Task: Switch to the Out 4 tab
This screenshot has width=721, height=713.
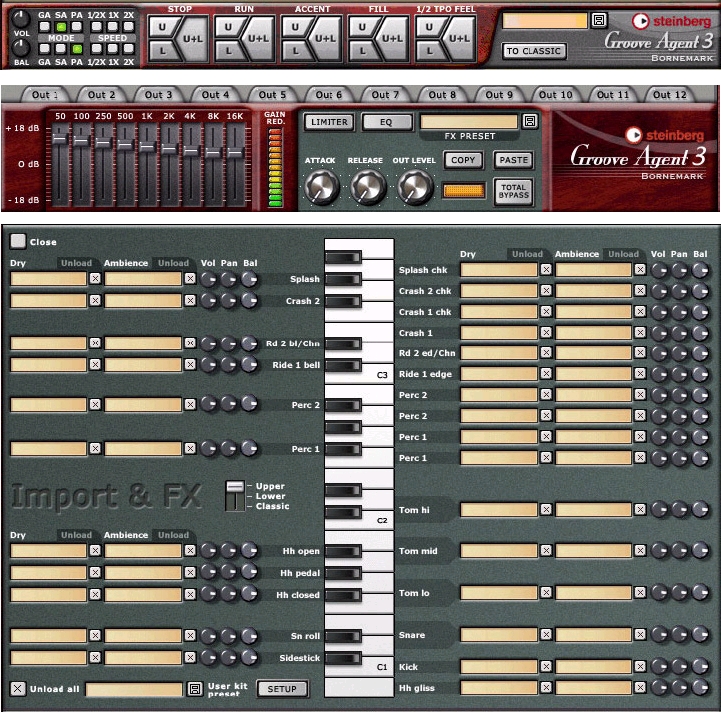Action: (215, 95)
